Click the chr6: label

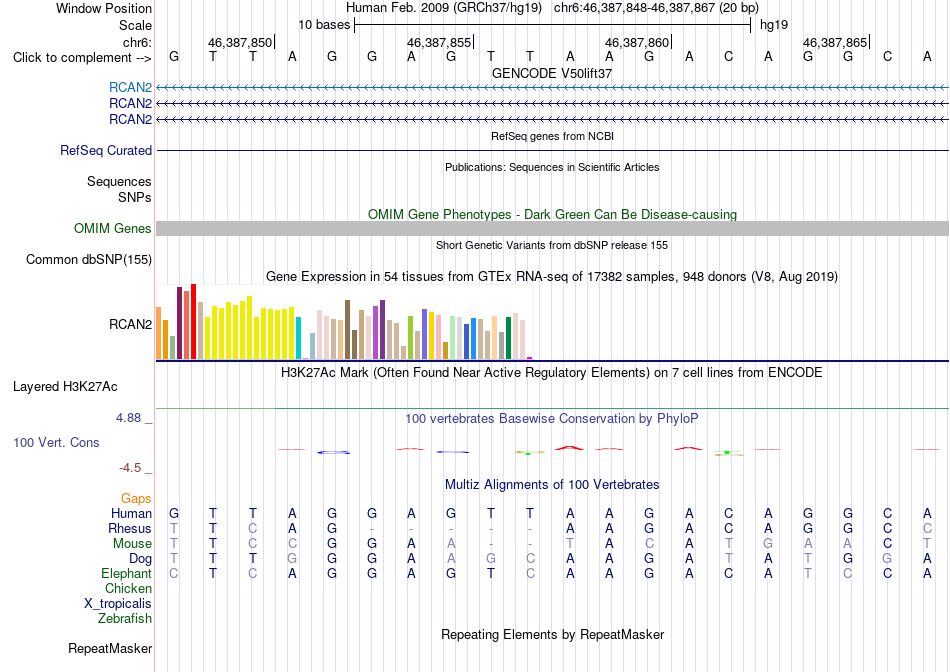point(137,42)
